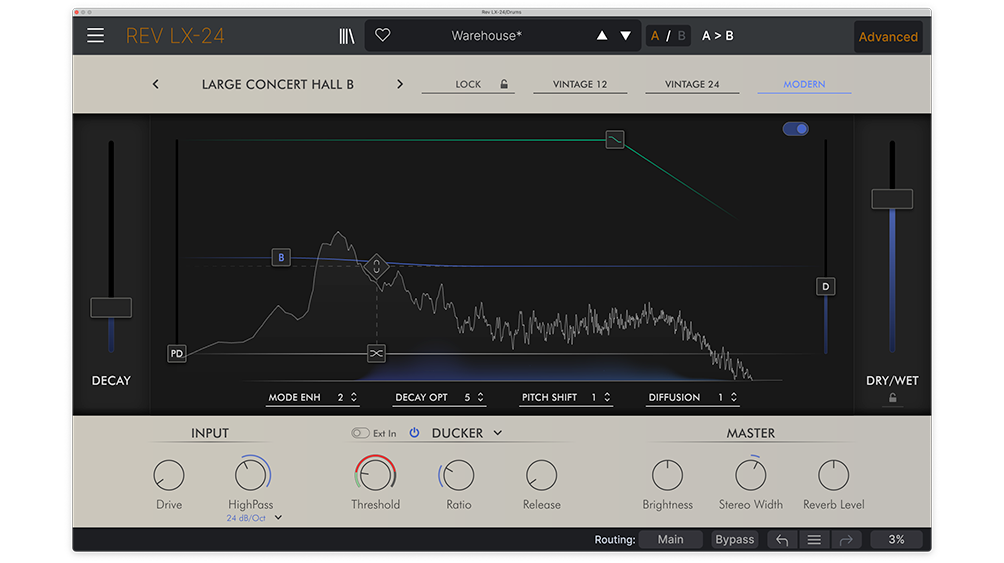Select slot B in the A/B compare
Viewport: 1004px width, 563px height.
[x=681, y=36]
